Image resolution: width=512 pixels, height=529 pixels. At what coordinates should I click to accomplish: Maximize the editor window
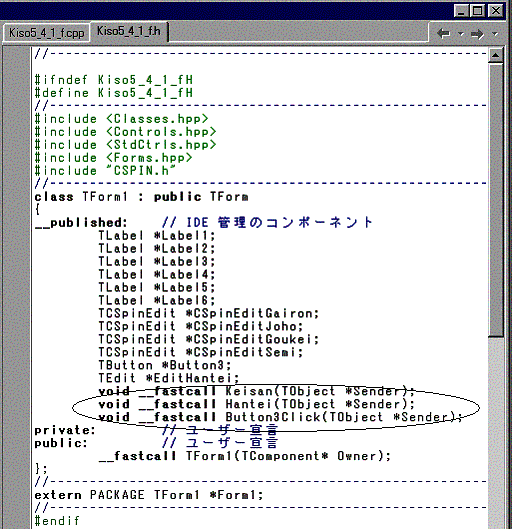point(478,11)
